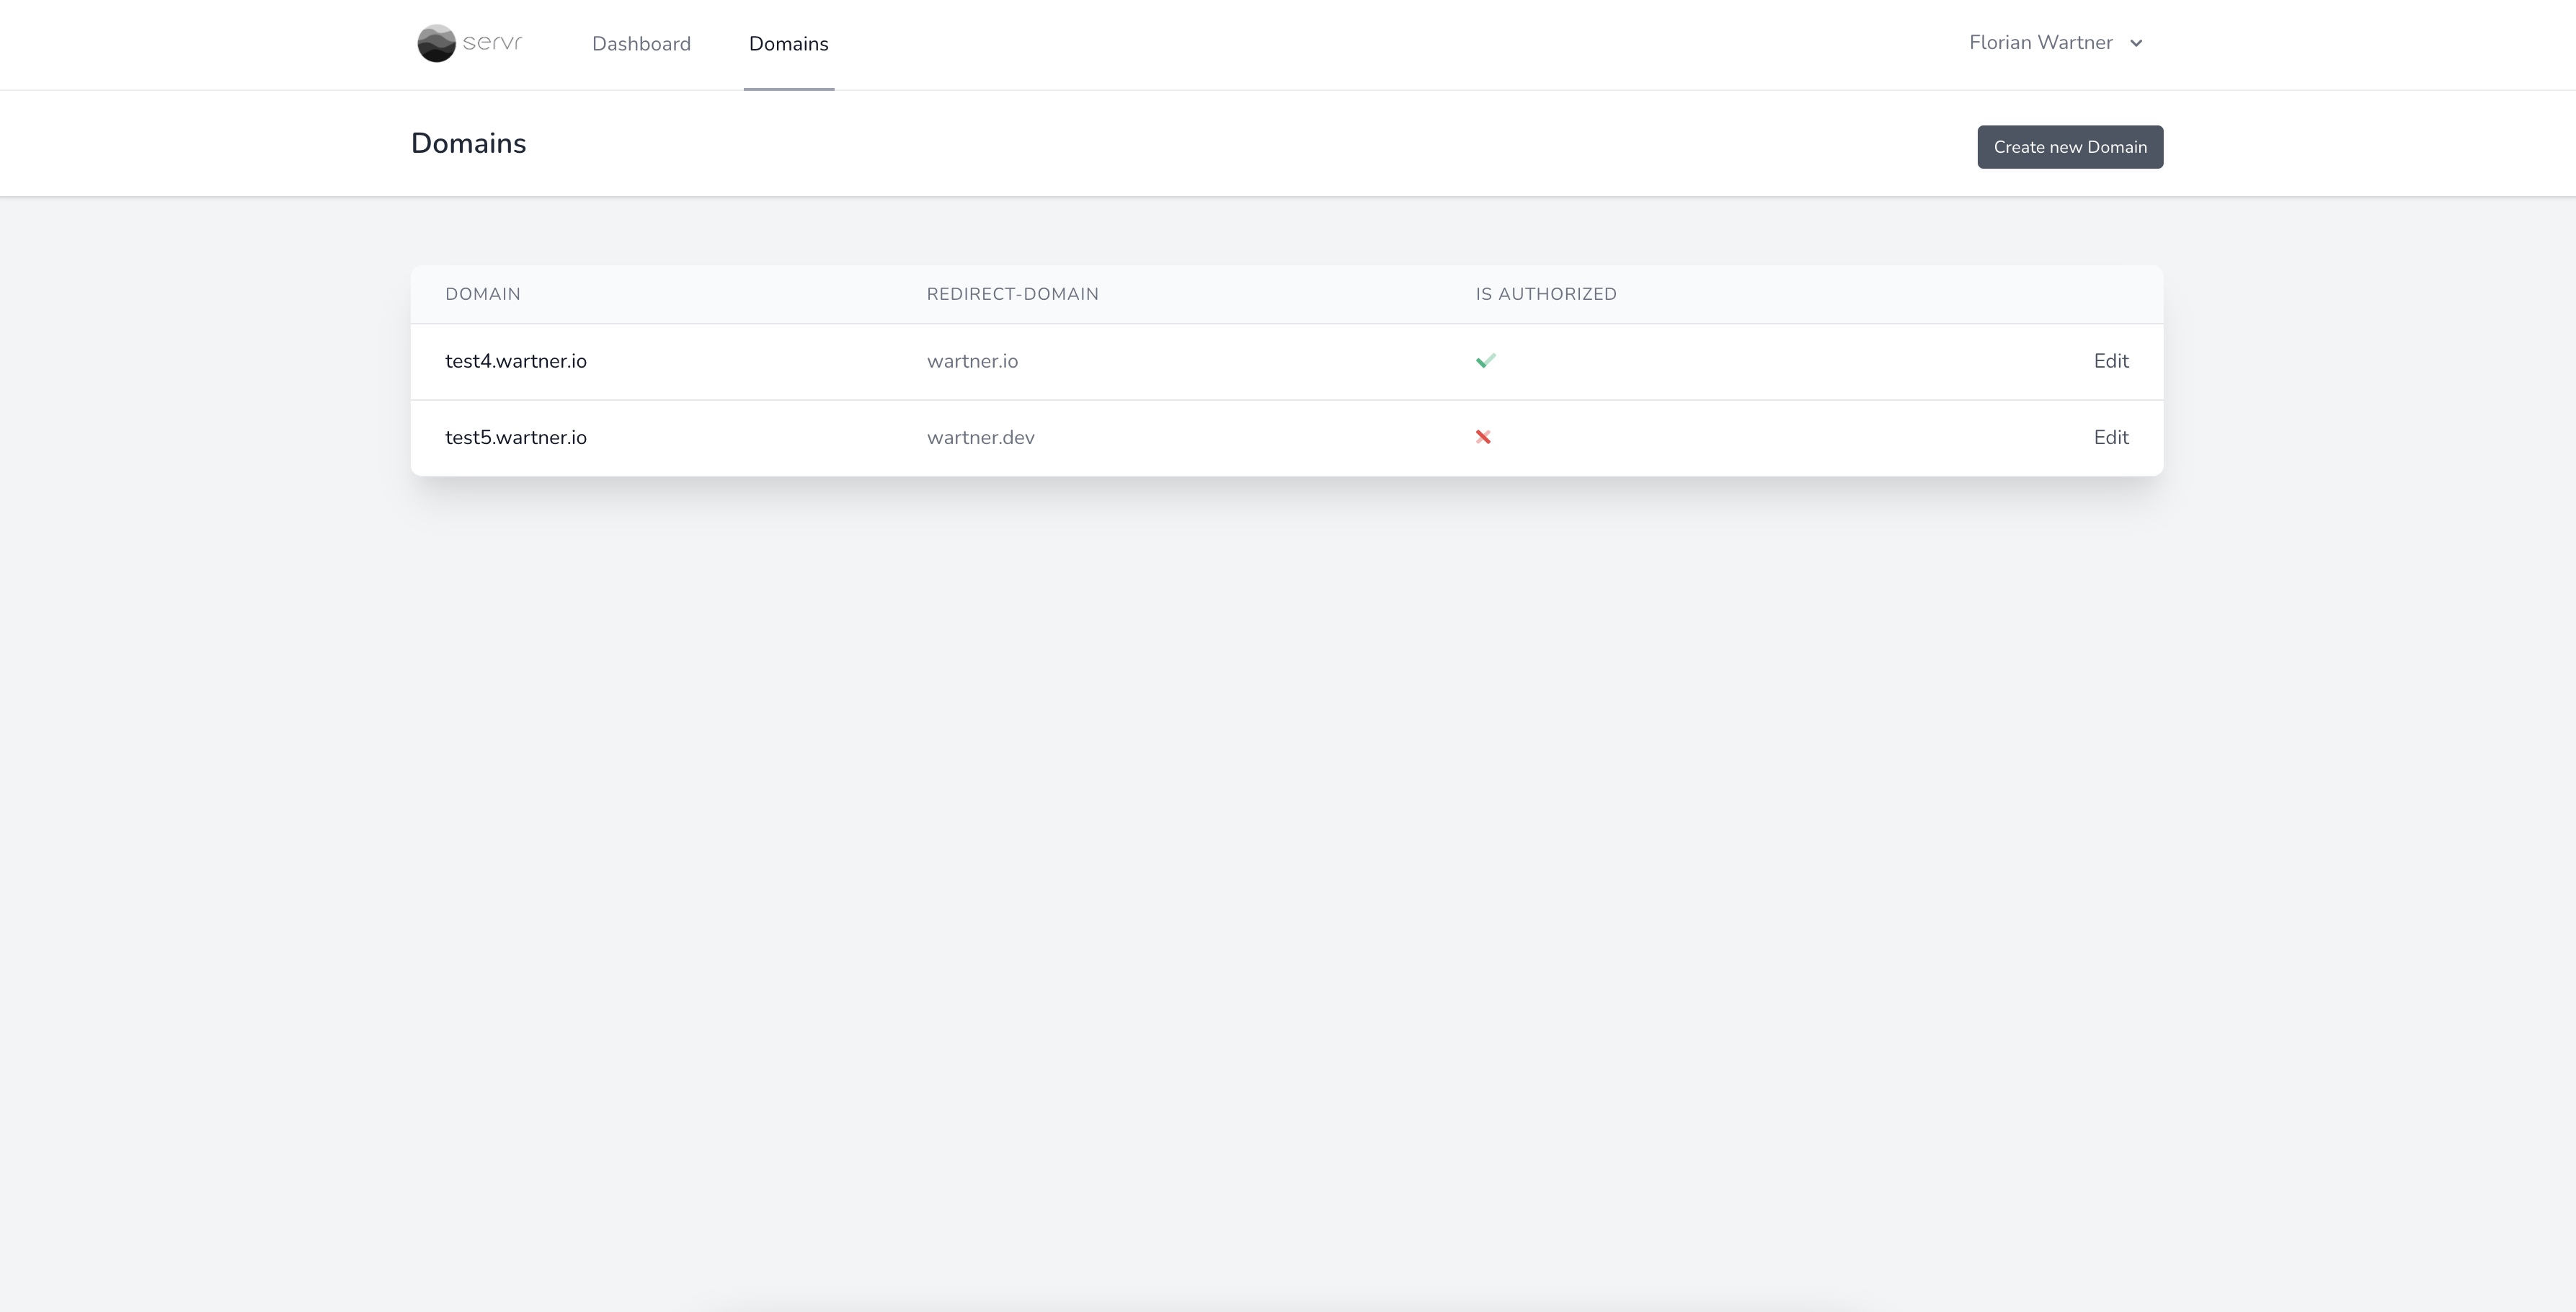Click the test5.wartner.io domain name

click(x=516, y=437)
